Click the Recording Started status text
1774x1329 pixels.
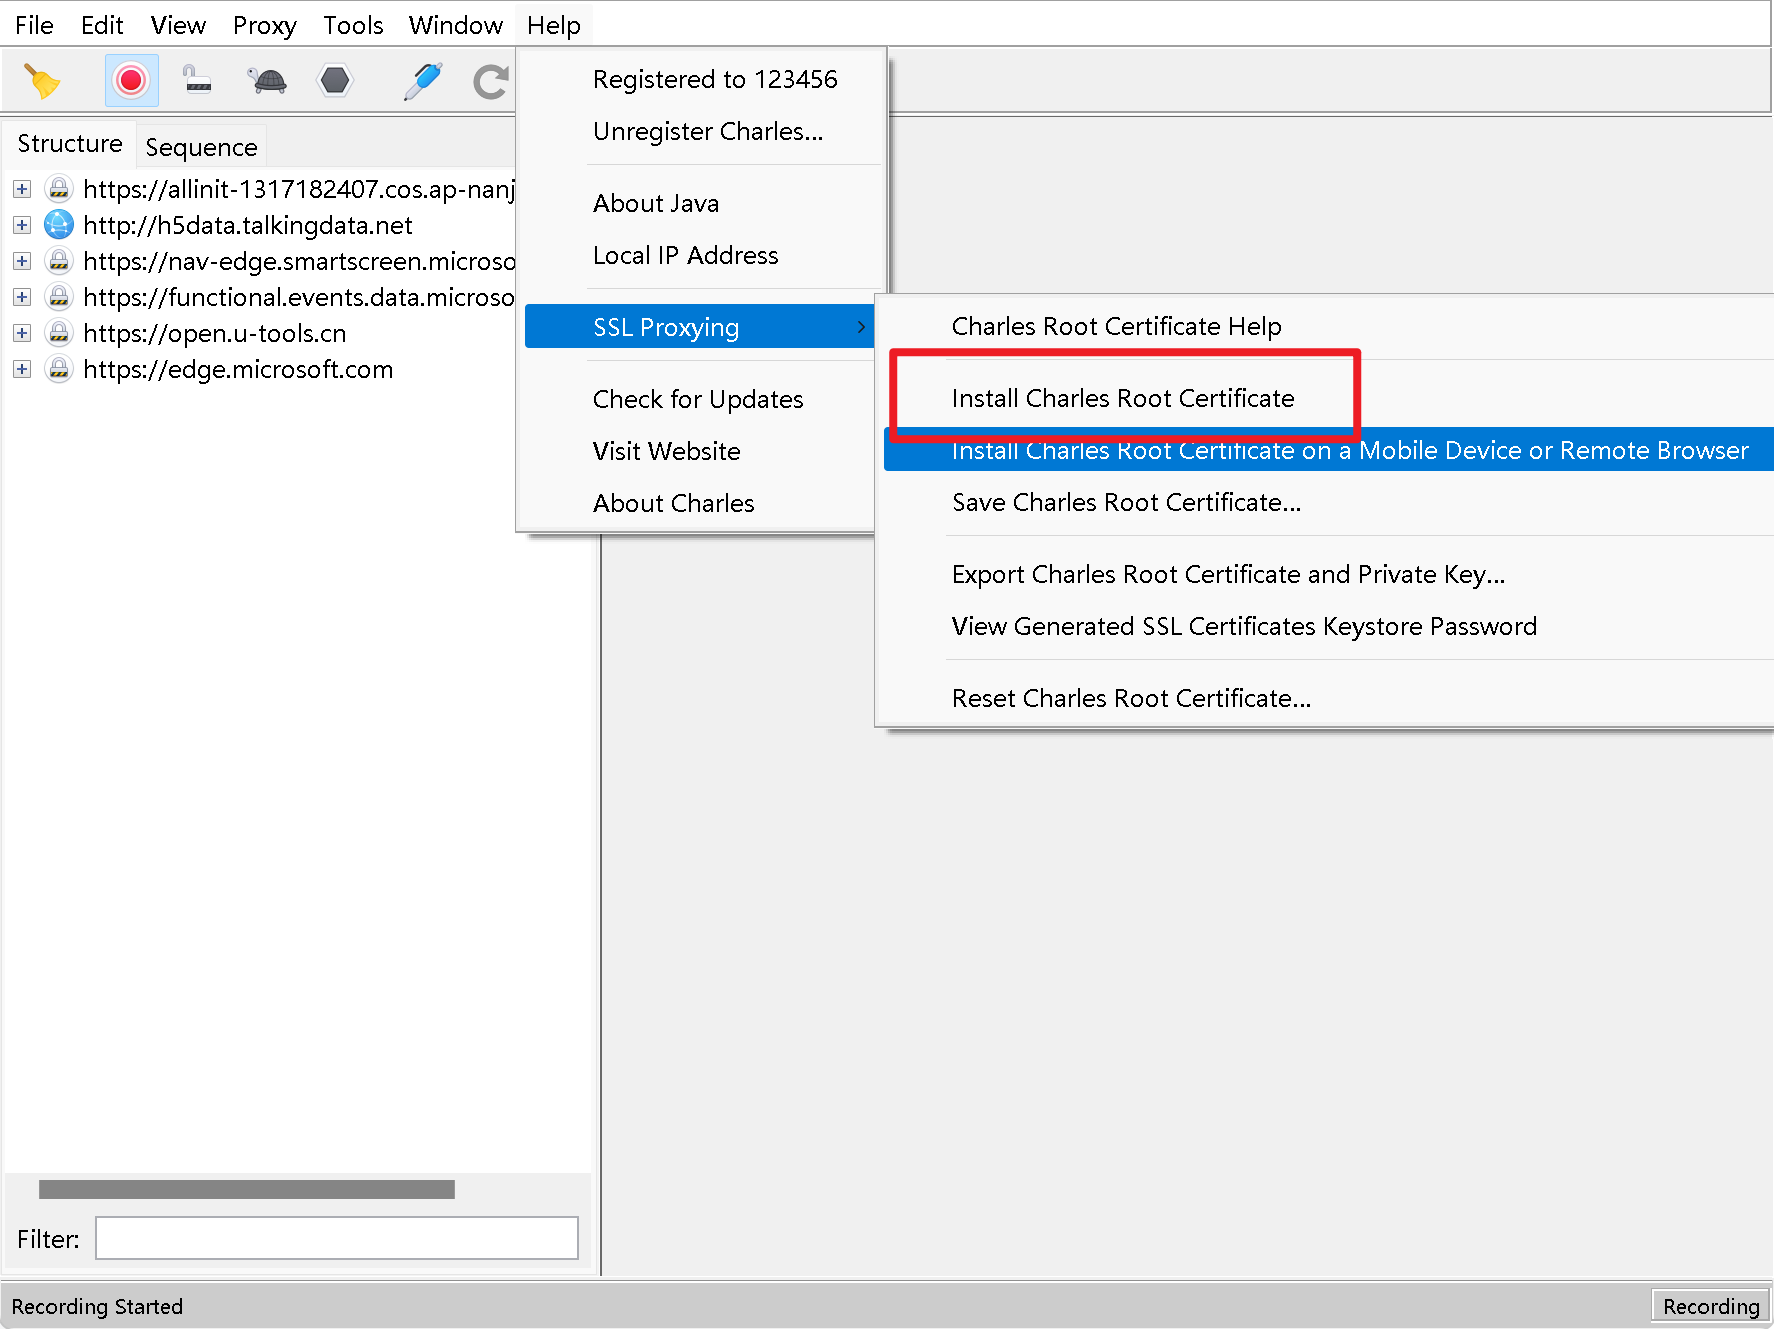[97, 1307]
